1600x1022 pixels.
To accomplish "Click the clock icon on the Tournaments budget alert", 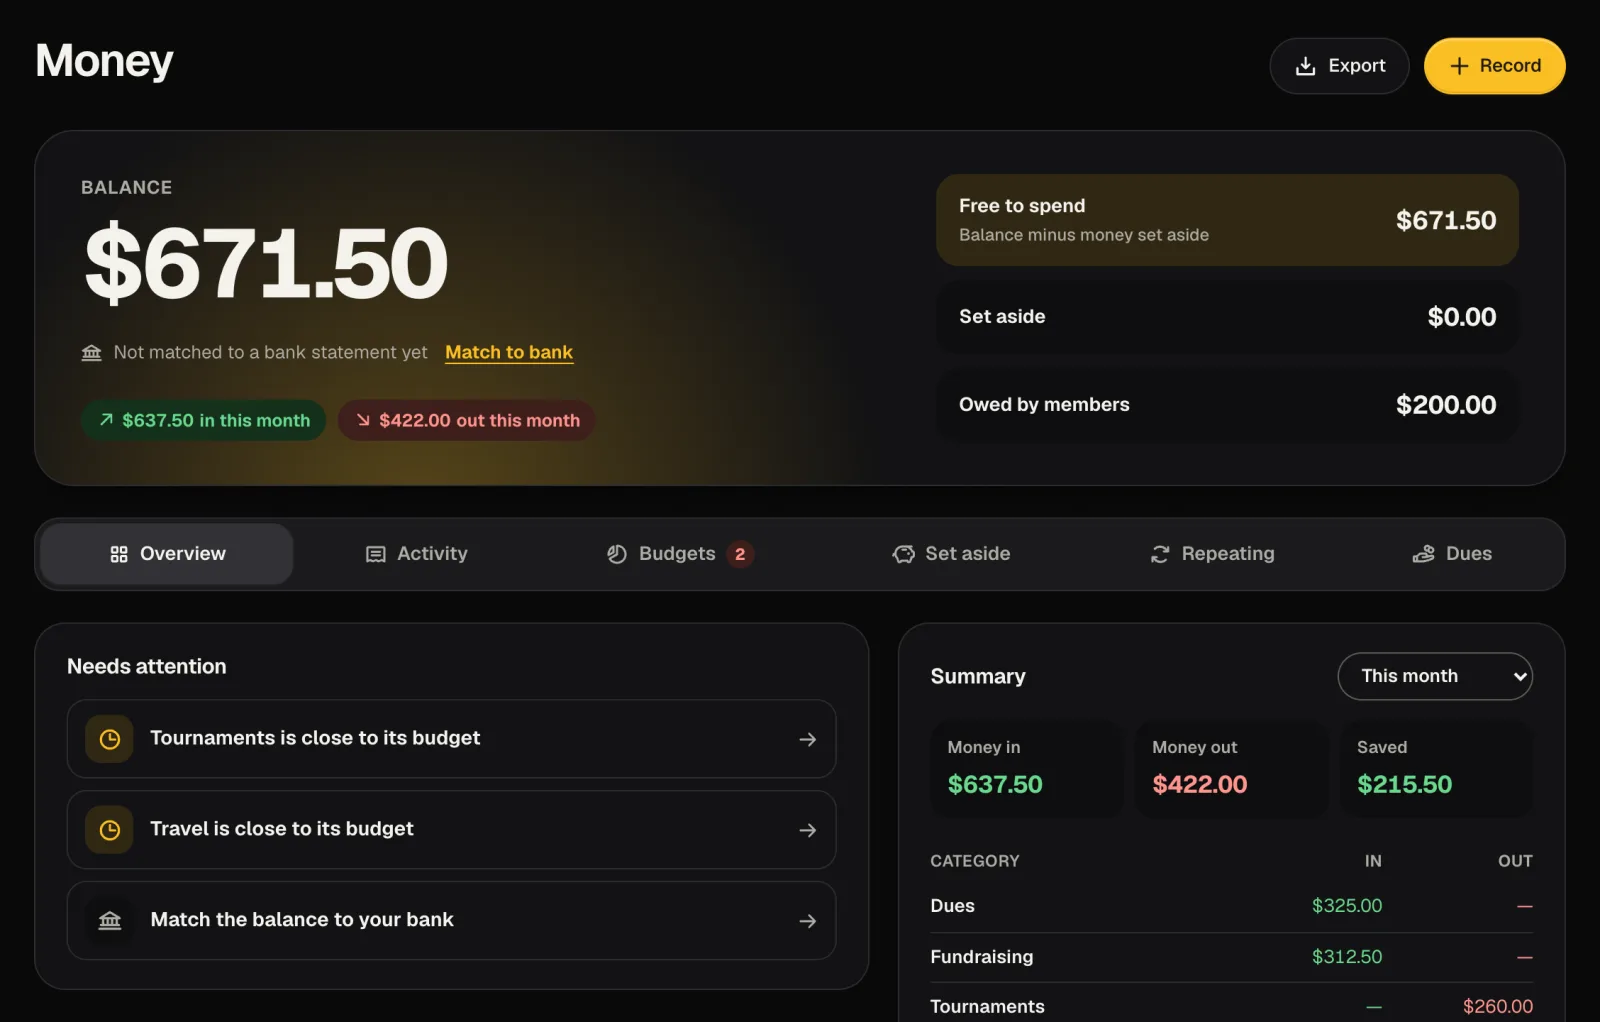I will (x=110, y=739).
